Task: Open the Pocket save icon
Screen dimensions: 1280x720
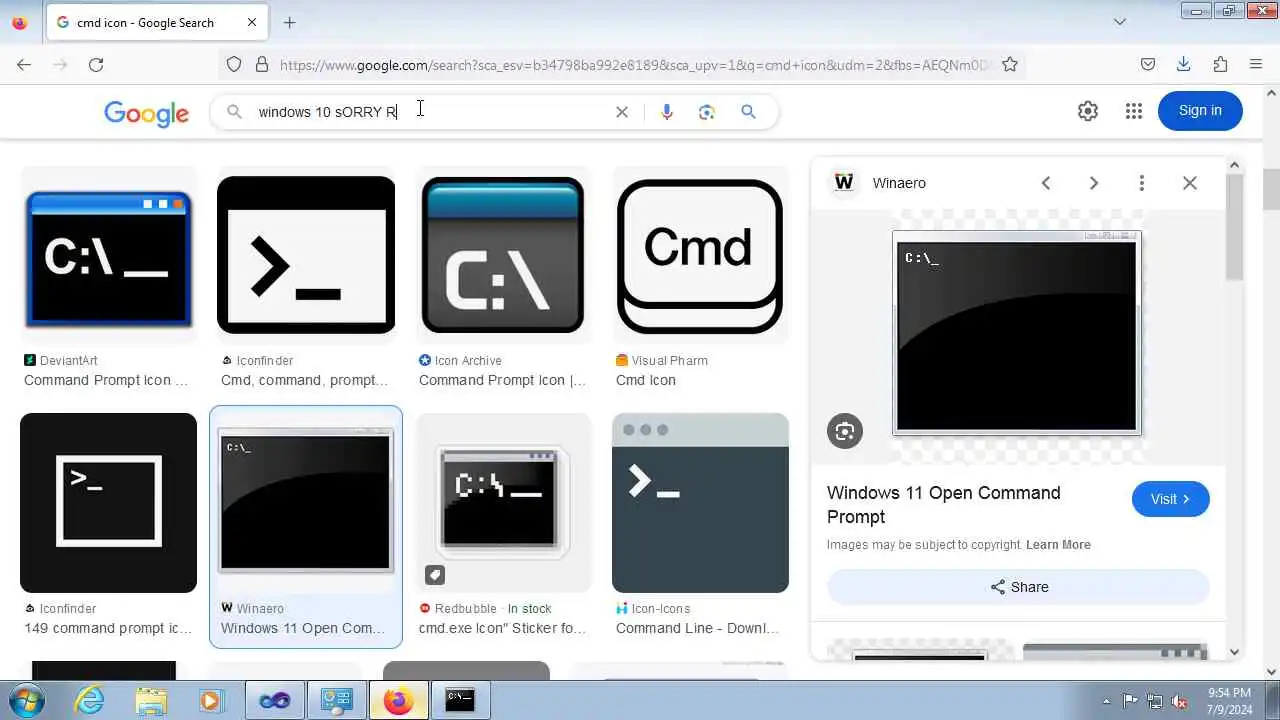Action: click(x=1148, y=64)
